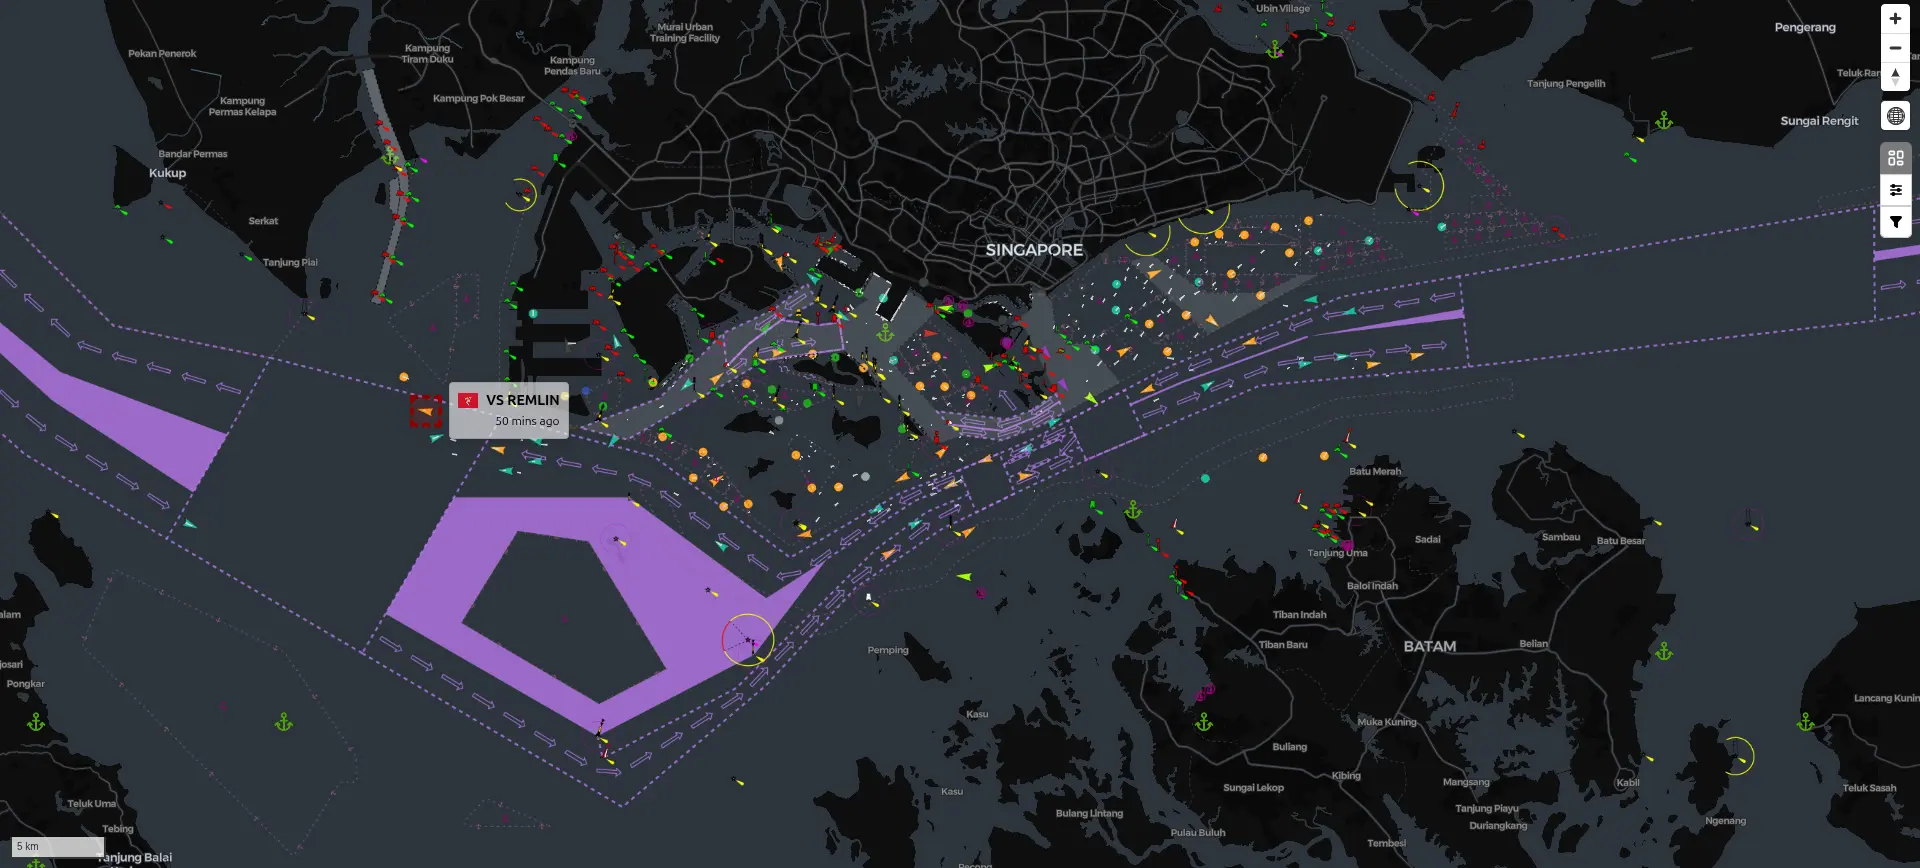The width and height of the screenshot is (1920, 868).
Task: Select the anchorage icon near Ubin Village
Action: tap(1274, 49)
